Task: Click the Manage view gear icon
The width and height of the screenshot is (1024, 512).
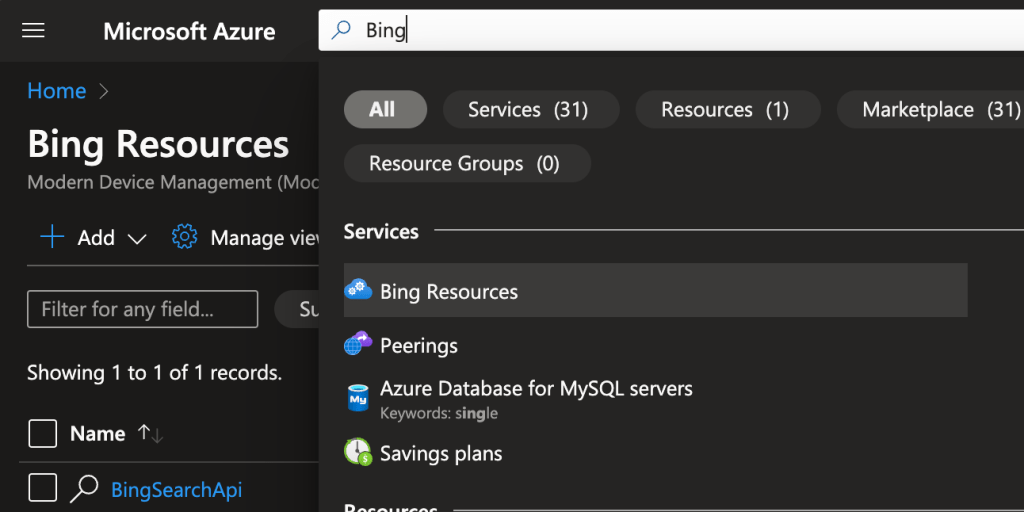Action: (x=184, y=237)
